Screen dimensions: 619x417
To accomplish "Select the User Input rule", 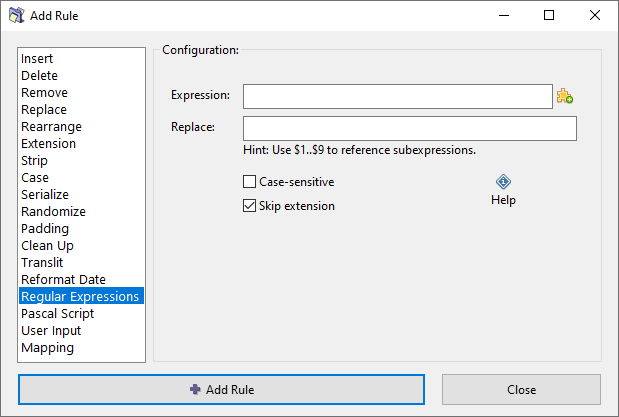I will pyautogui.click(x=51, y=331).
